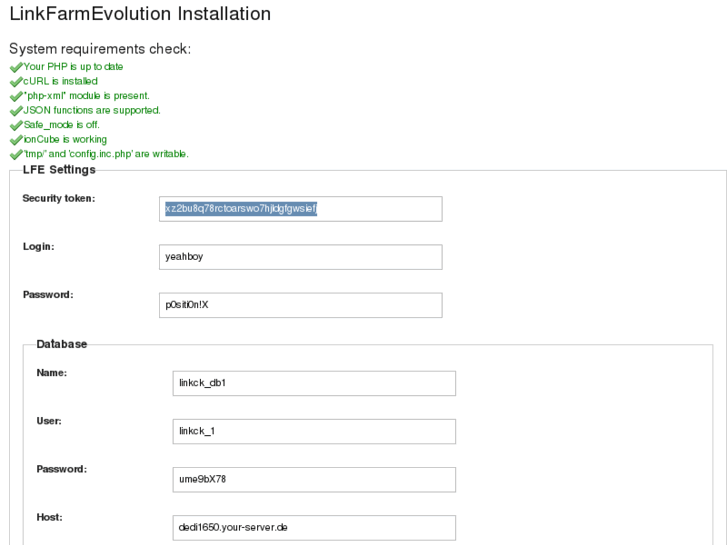This screenshot has width=727, height=545.
Task: Click the System requirements check subheading
Action: [100, 49]
